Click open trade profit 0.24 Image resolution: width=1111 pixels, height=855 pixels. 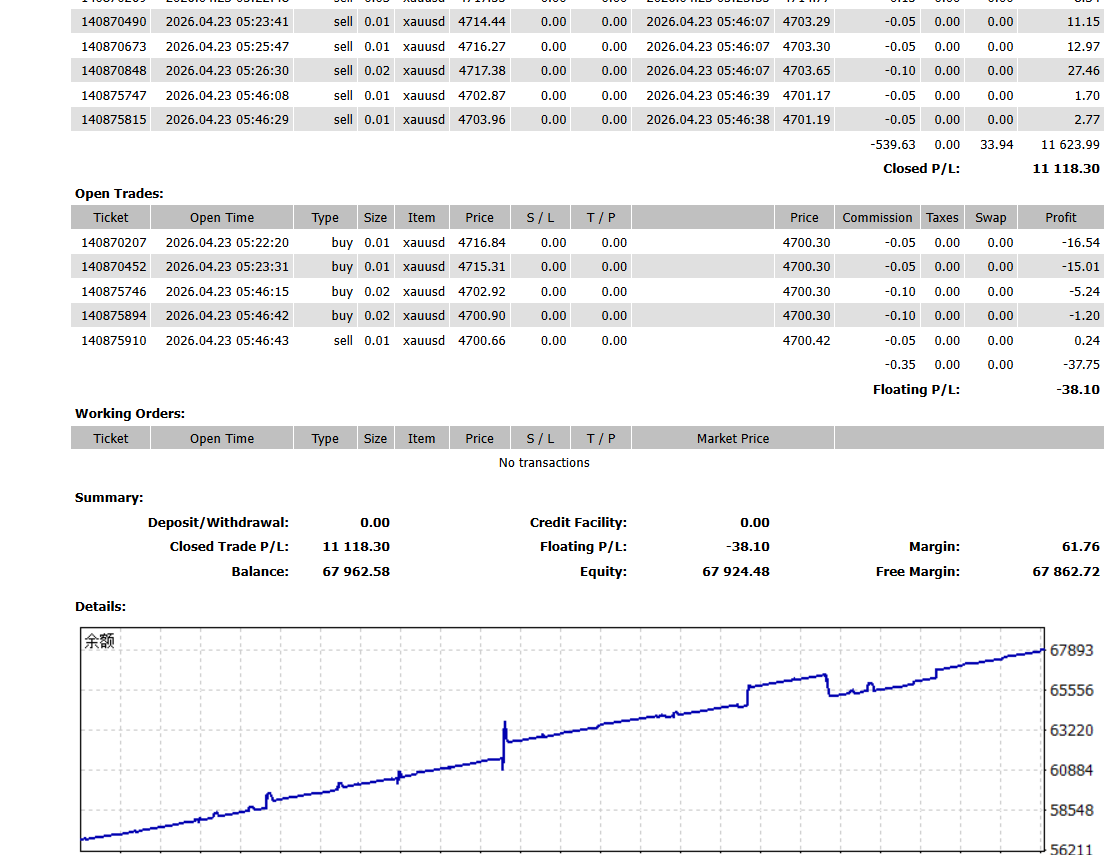click(x=1087, y=341)
